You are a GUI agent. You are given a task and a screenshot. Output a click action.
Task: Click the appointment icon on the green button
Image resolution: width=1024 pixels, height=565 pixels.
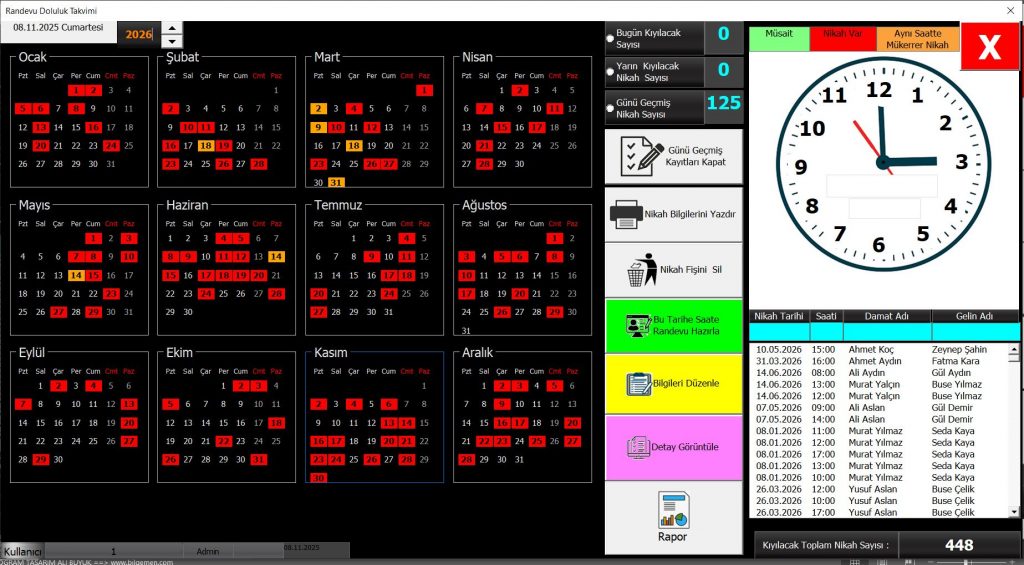(x=636, y=325)
